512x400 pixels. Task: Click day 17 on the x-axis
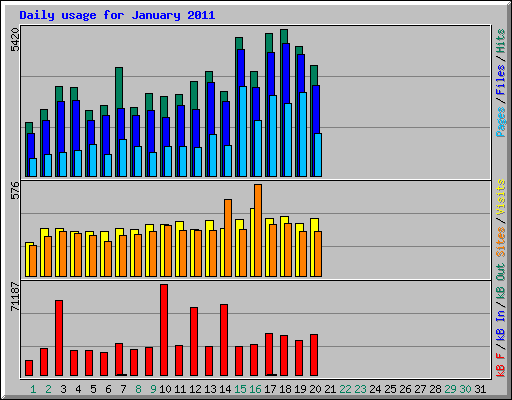tap(270, 389)
